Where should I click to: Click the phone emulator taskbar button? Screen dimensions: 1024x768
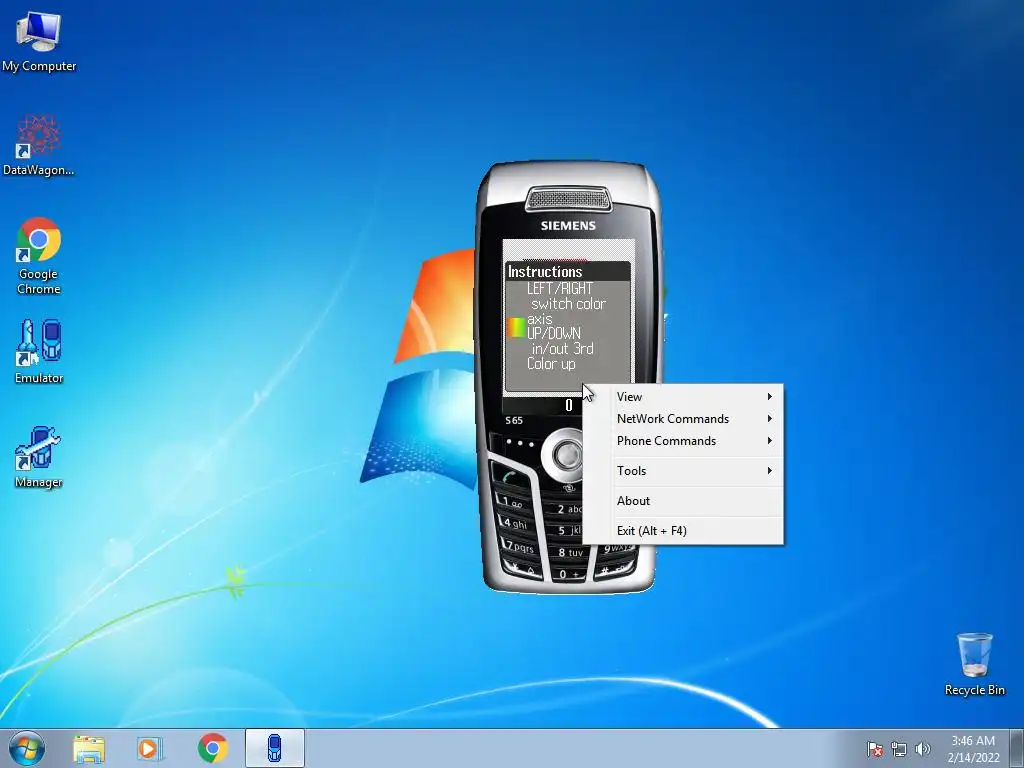[275, 748]
